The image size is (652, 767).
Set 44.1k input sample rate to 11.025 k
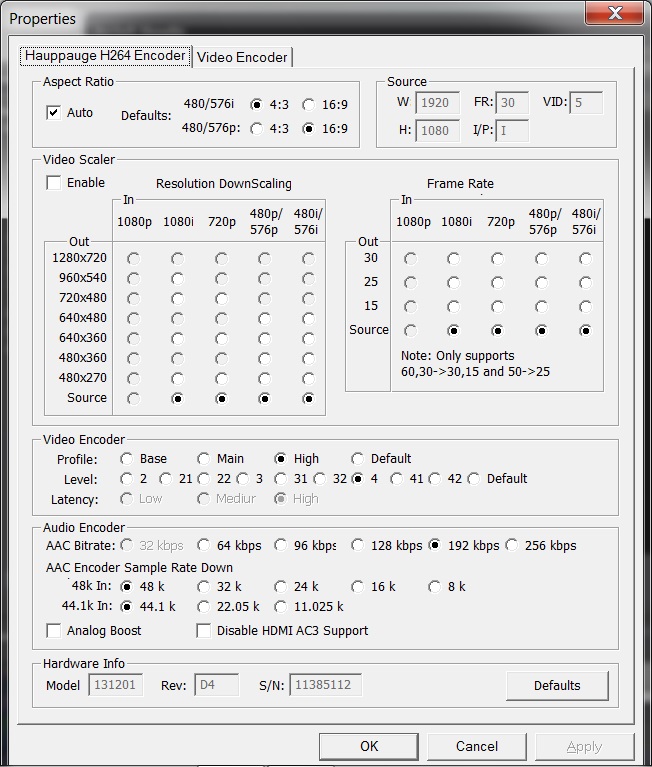tap(280, 607)
